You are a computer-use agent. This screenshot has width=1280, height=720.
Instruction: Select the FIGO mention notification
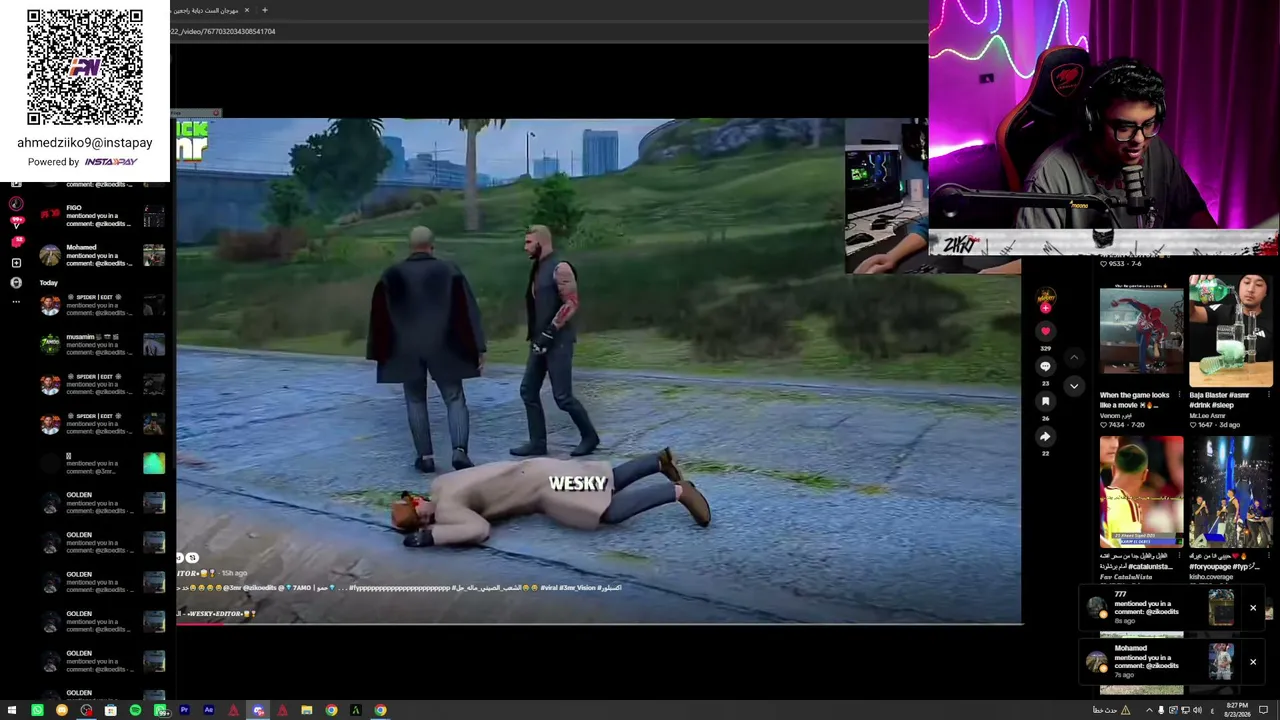[100, 216]
